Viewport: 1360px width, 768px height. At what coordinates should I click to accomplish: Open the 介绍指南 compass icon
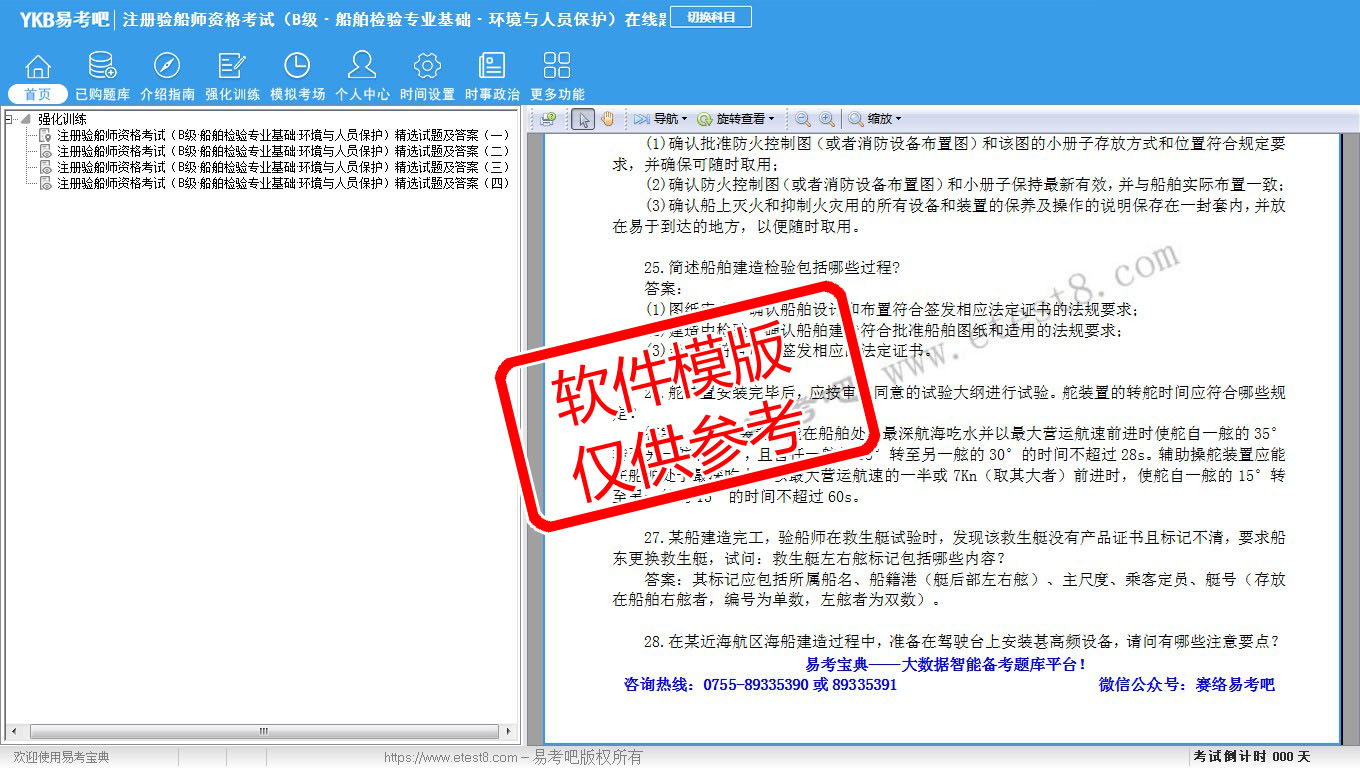(167, 67)
